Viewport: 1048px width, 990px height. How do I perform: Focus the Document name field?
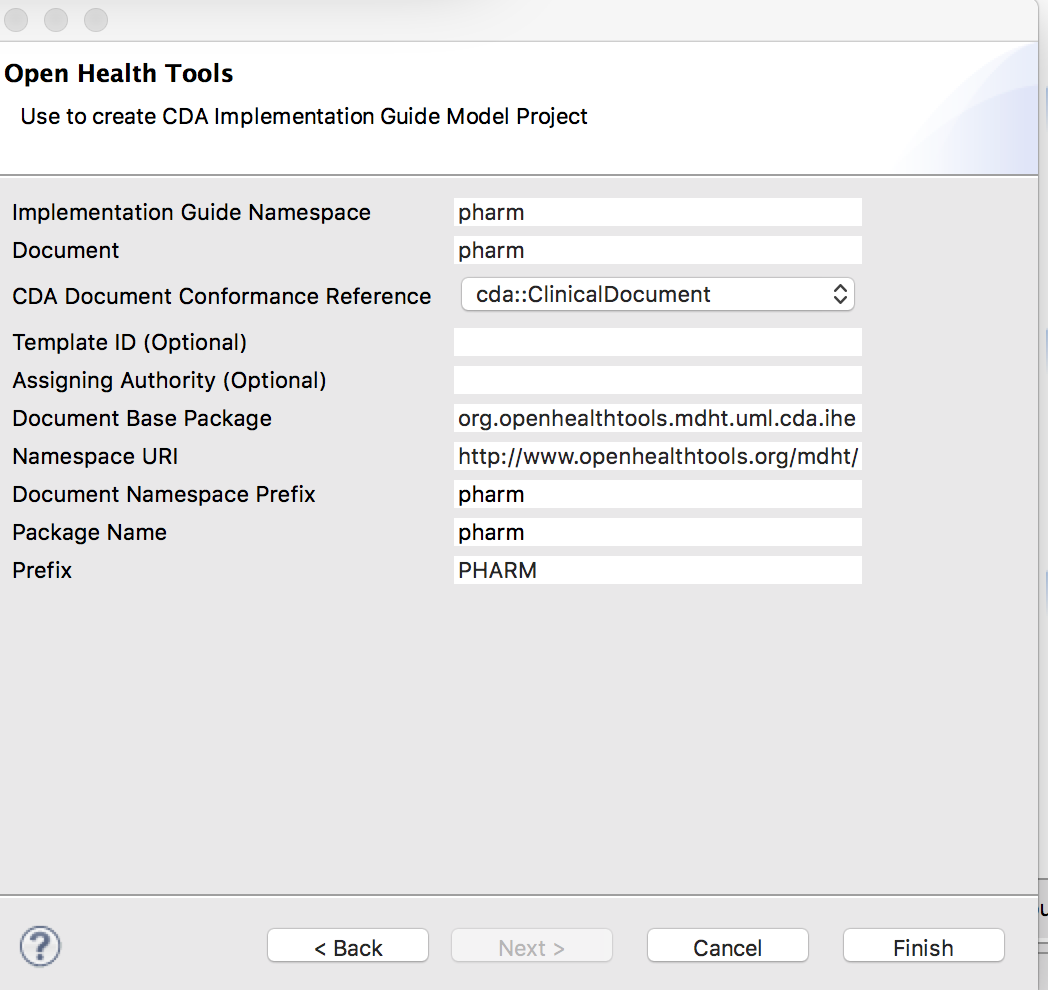point(658,250)
